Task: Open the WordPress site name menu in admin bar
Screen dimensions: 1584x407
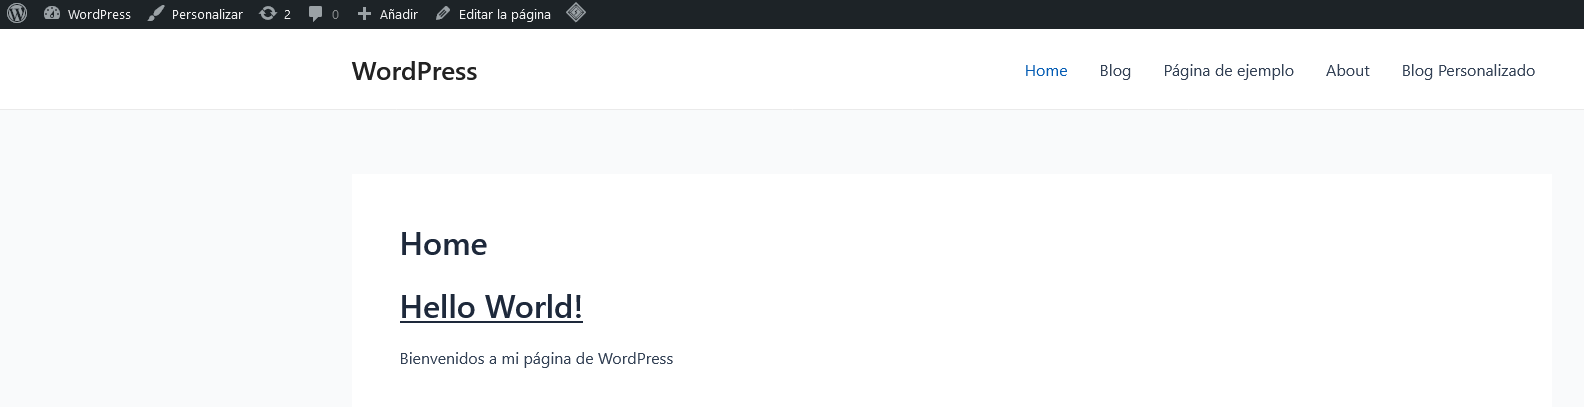Action: (99, 14)
